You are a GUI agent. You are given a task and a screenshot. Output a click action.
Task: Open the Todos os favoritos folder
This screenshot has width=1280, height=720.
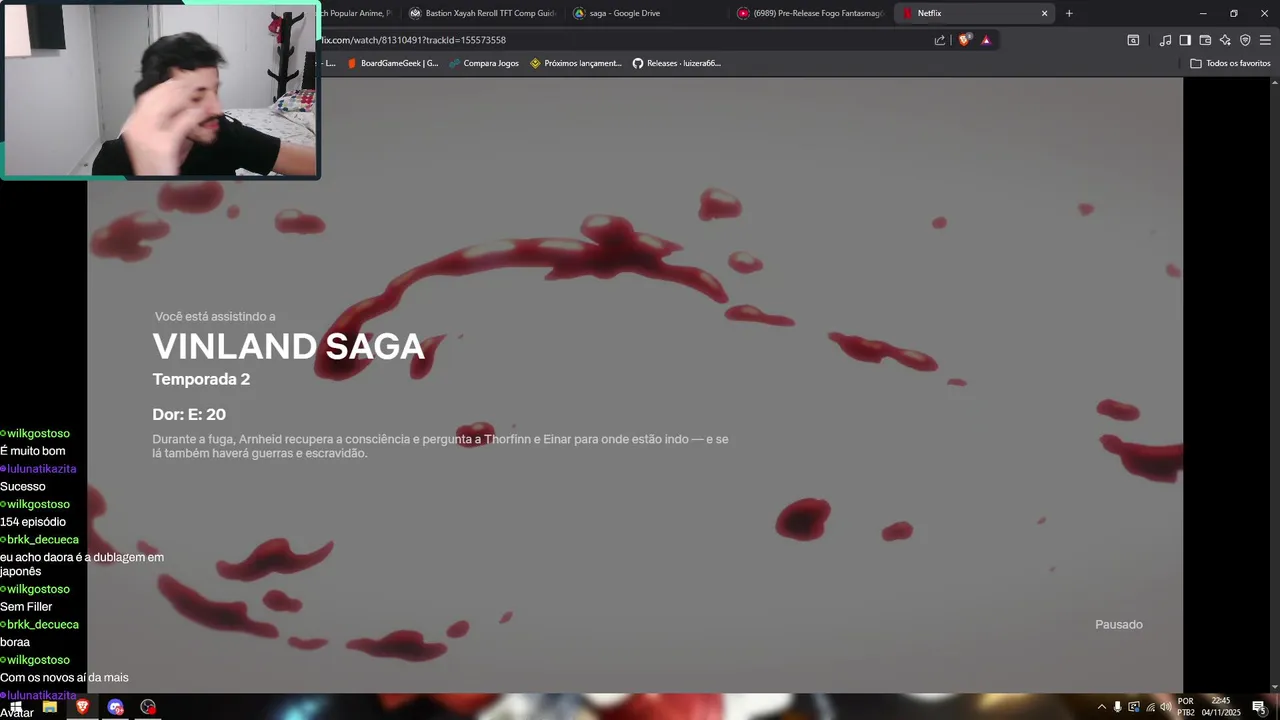[x=1230, y=63]
